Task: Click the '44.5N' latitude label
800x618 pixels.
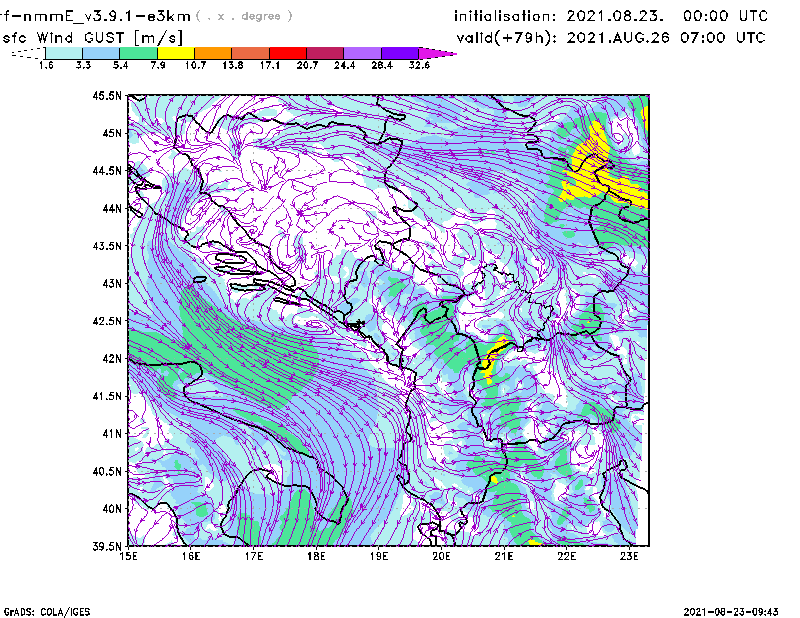Action: click(x=107, y=170)
